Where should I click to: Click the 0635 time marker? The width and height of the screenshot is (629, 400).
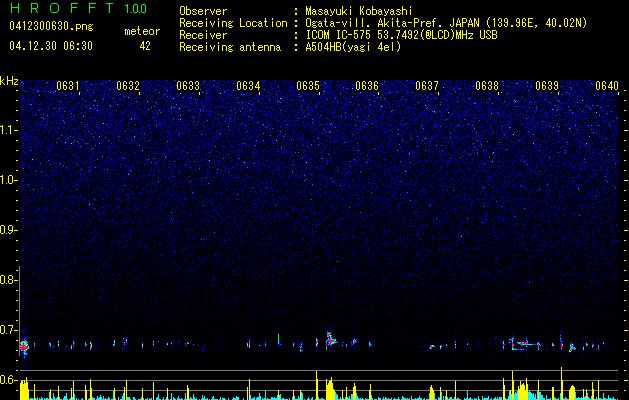308,86
